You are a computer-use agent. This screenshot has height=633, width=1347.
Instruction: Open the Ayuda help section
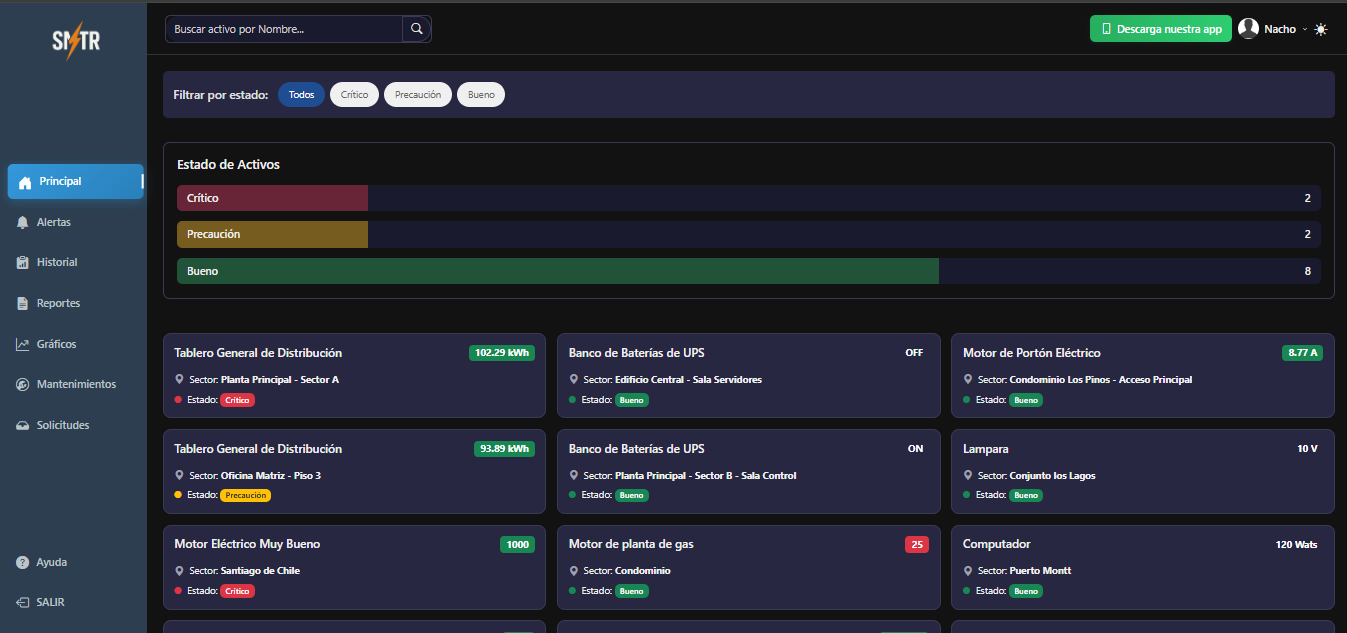pos(48,562)
